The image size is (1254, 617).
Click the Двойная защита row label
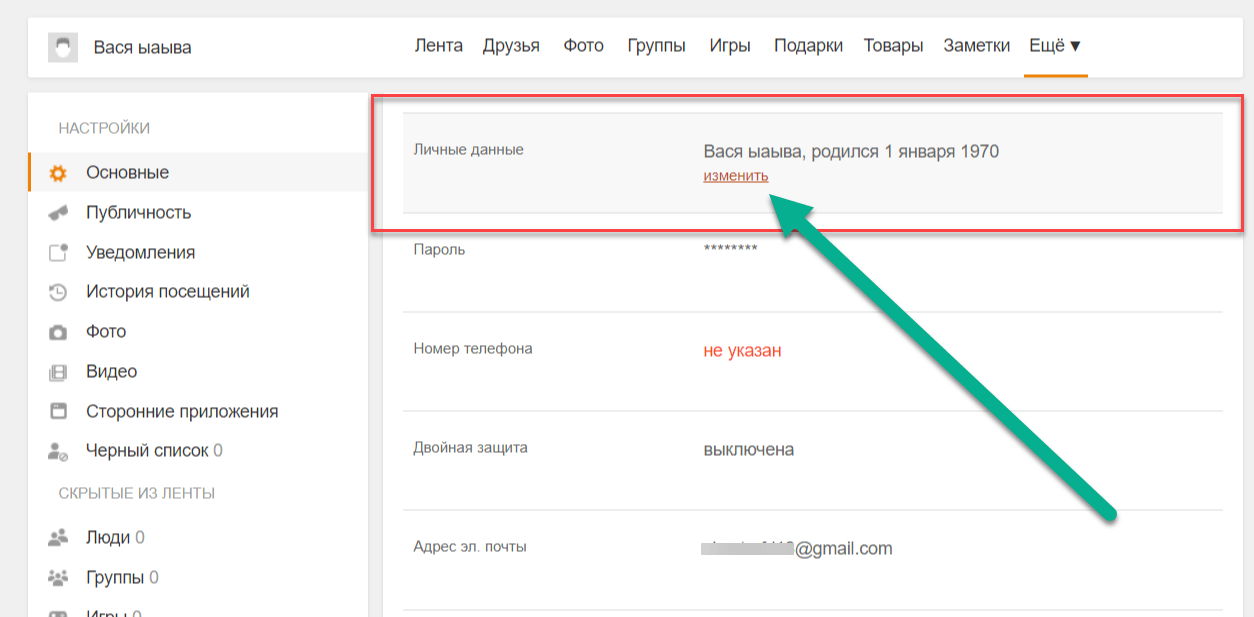pyautogui.click(x=470, y=448)
